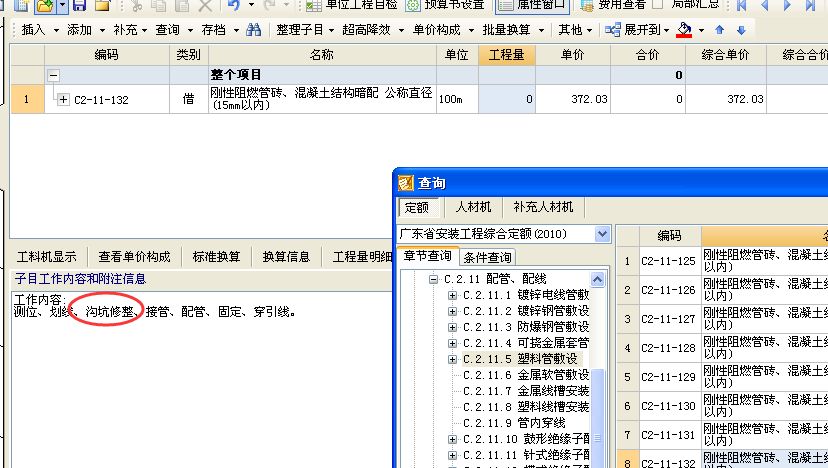Viewport: 828px width, 468px height.
Task: Click the 查询 dialog title icon
Action: pyautogui.click(x=406, y=183)
